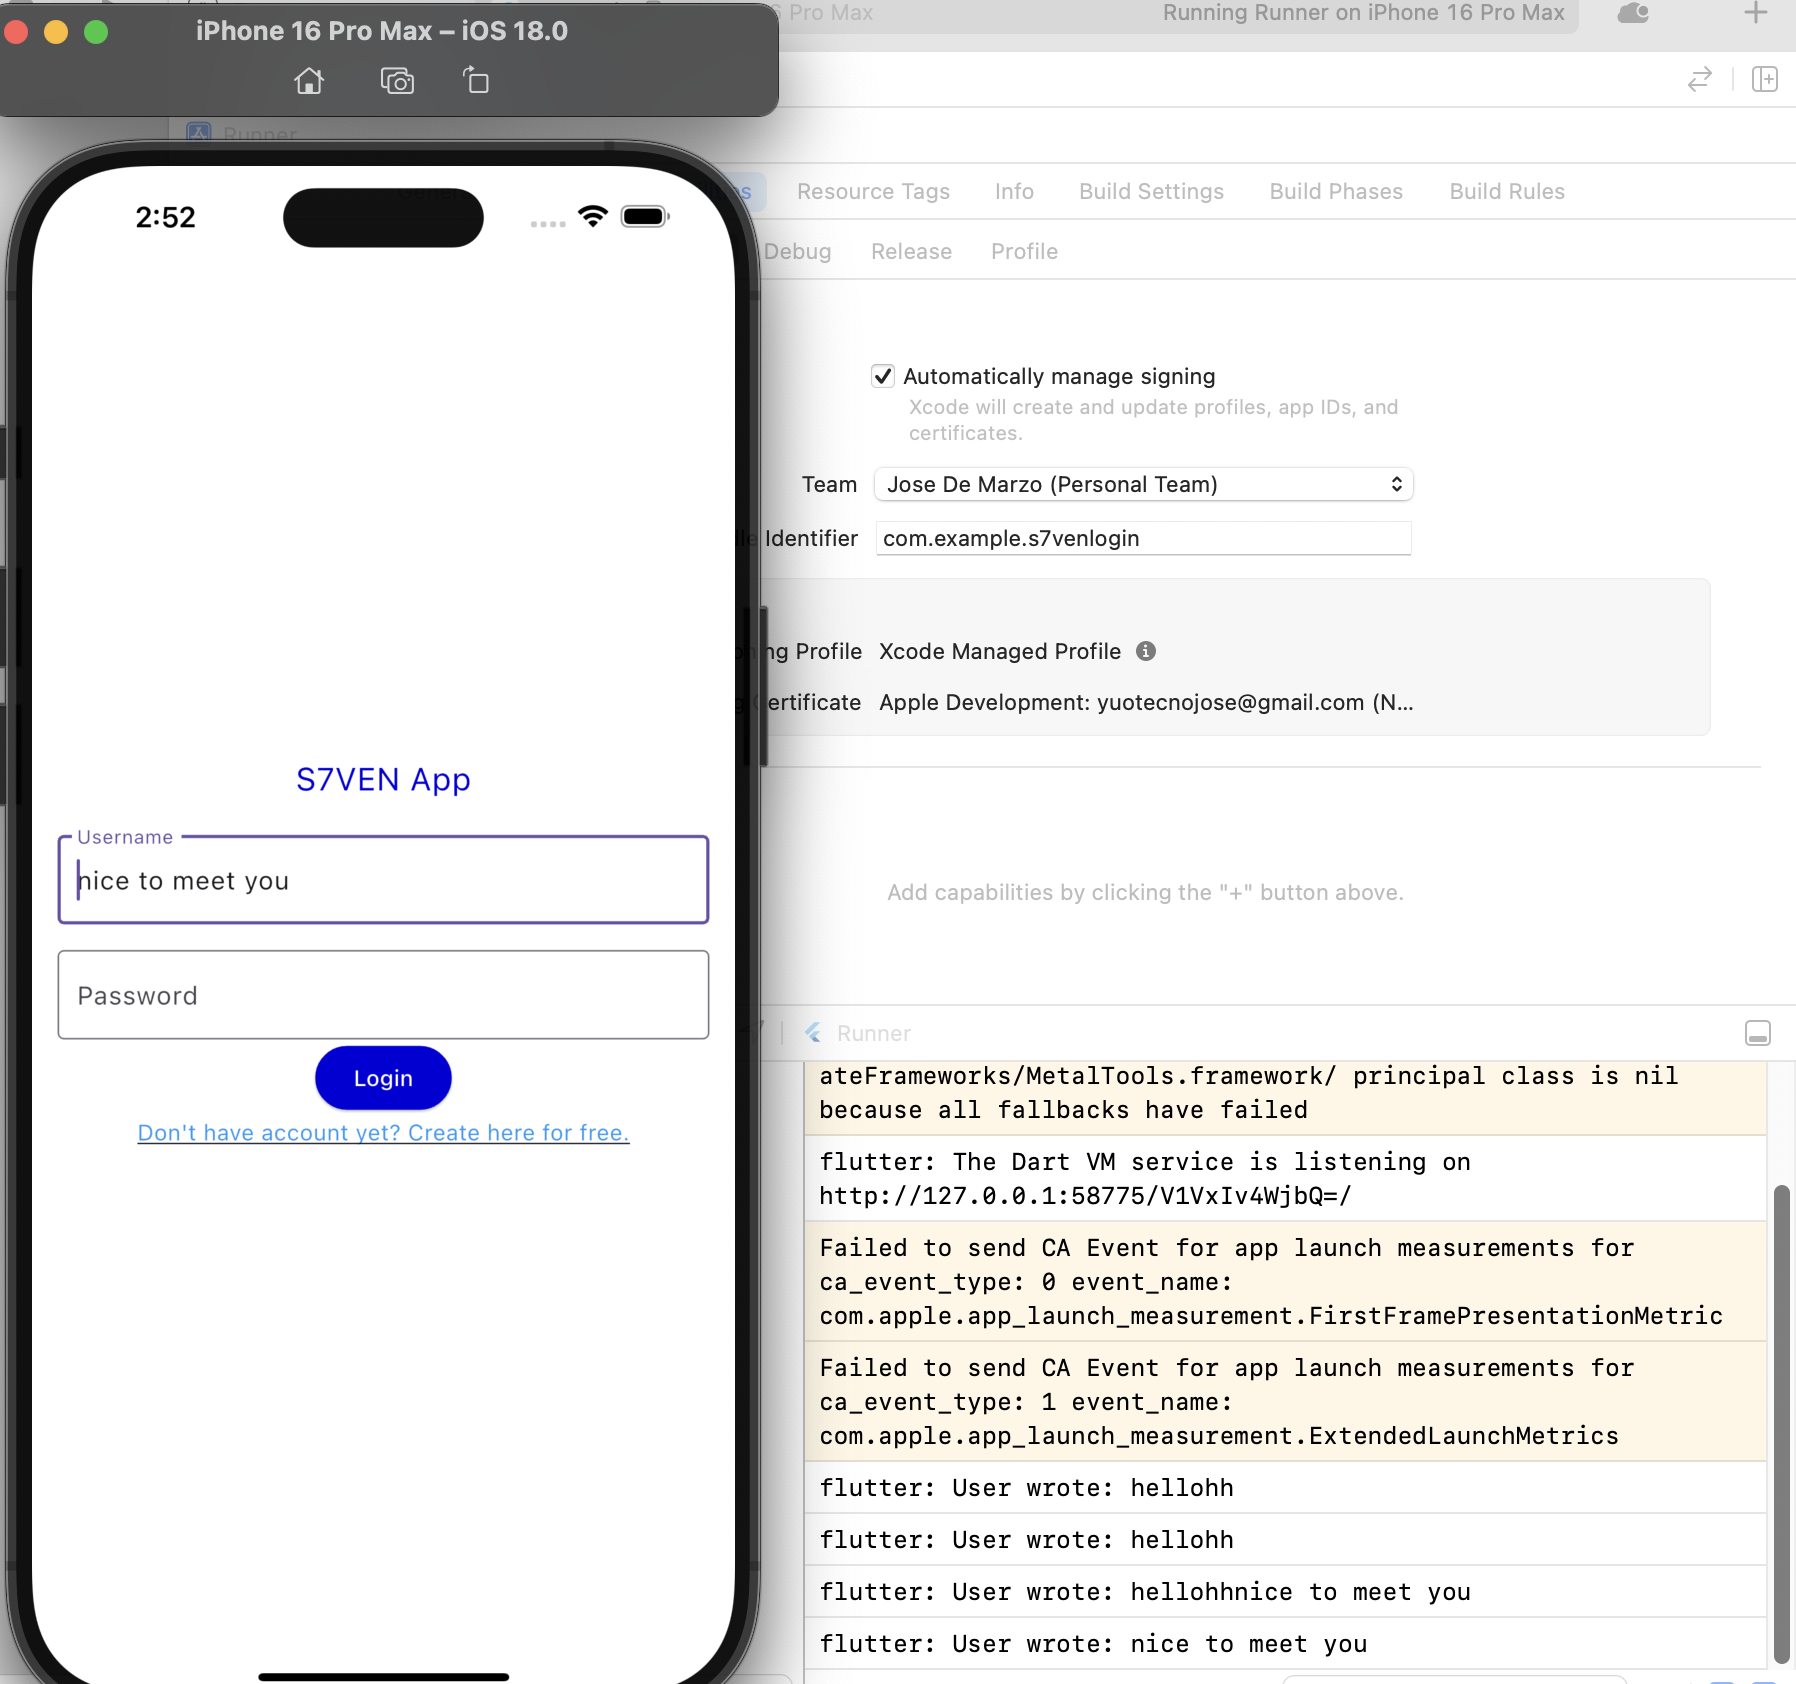Image resolution: width=1796 pixels, height=1684 pixels.
Task: Open the Build Rules tab
Action: click(1507, 191)
